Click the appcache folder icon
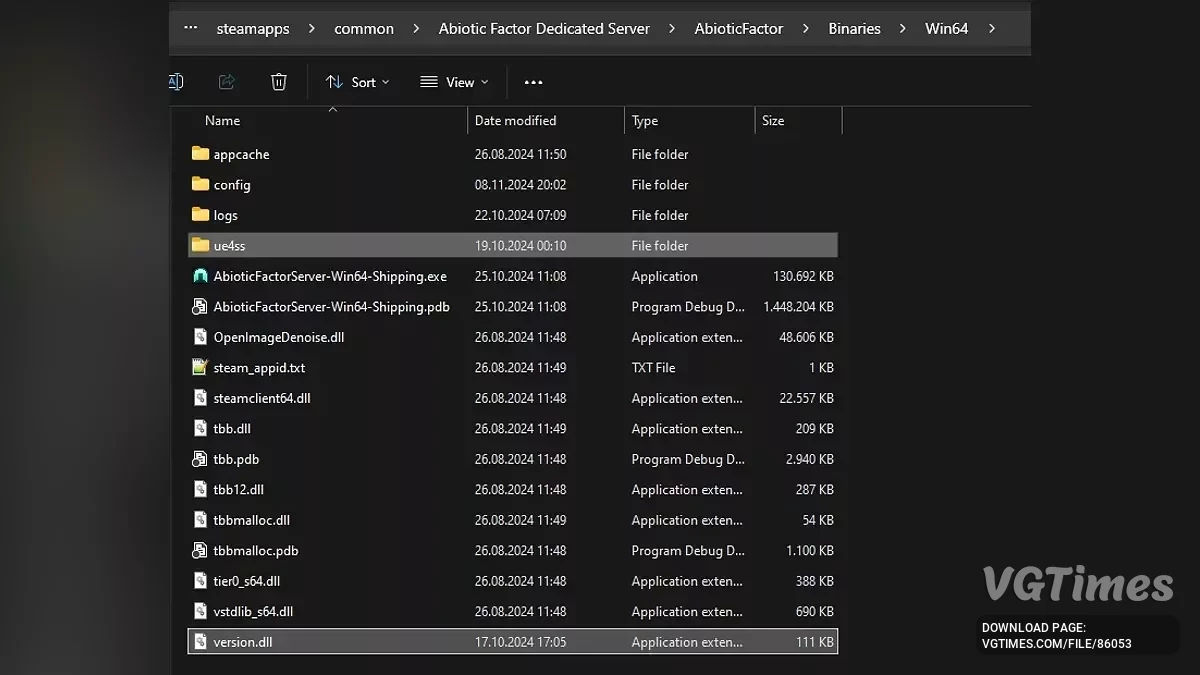Viewport: 1200px width, 675px height. (x=200, y=154)
